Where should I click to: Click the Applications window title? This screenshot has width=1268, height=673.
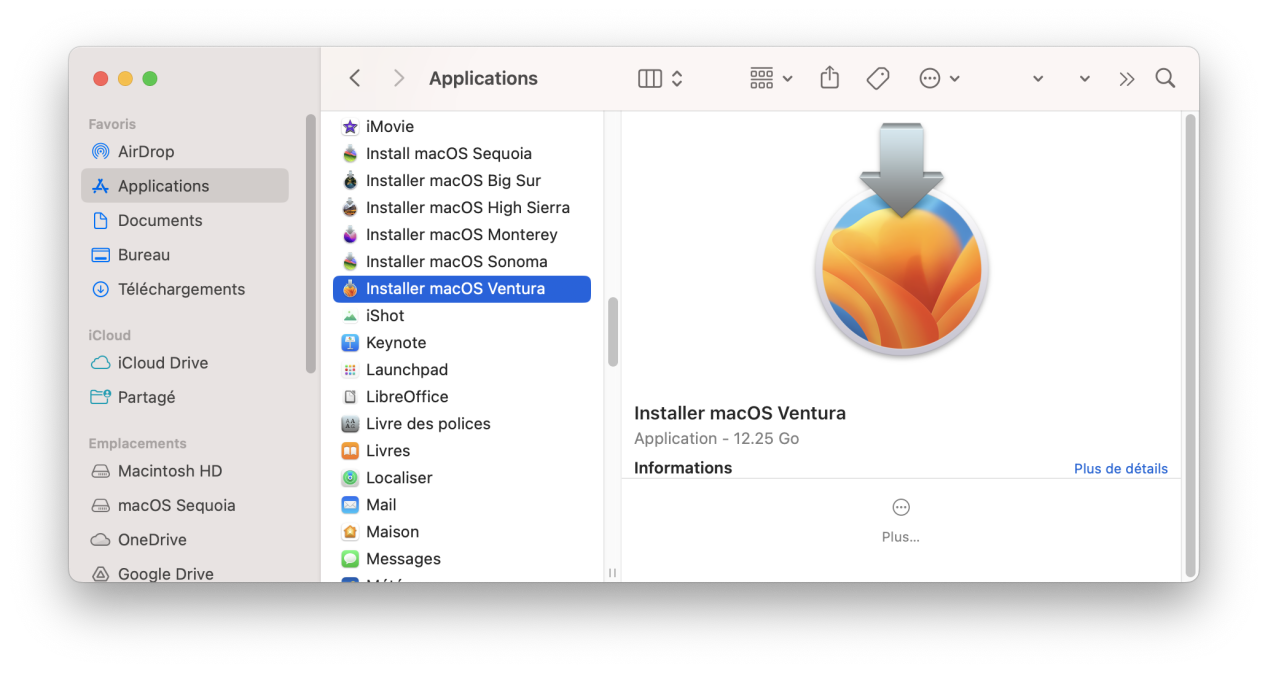(x=483, y=78)
